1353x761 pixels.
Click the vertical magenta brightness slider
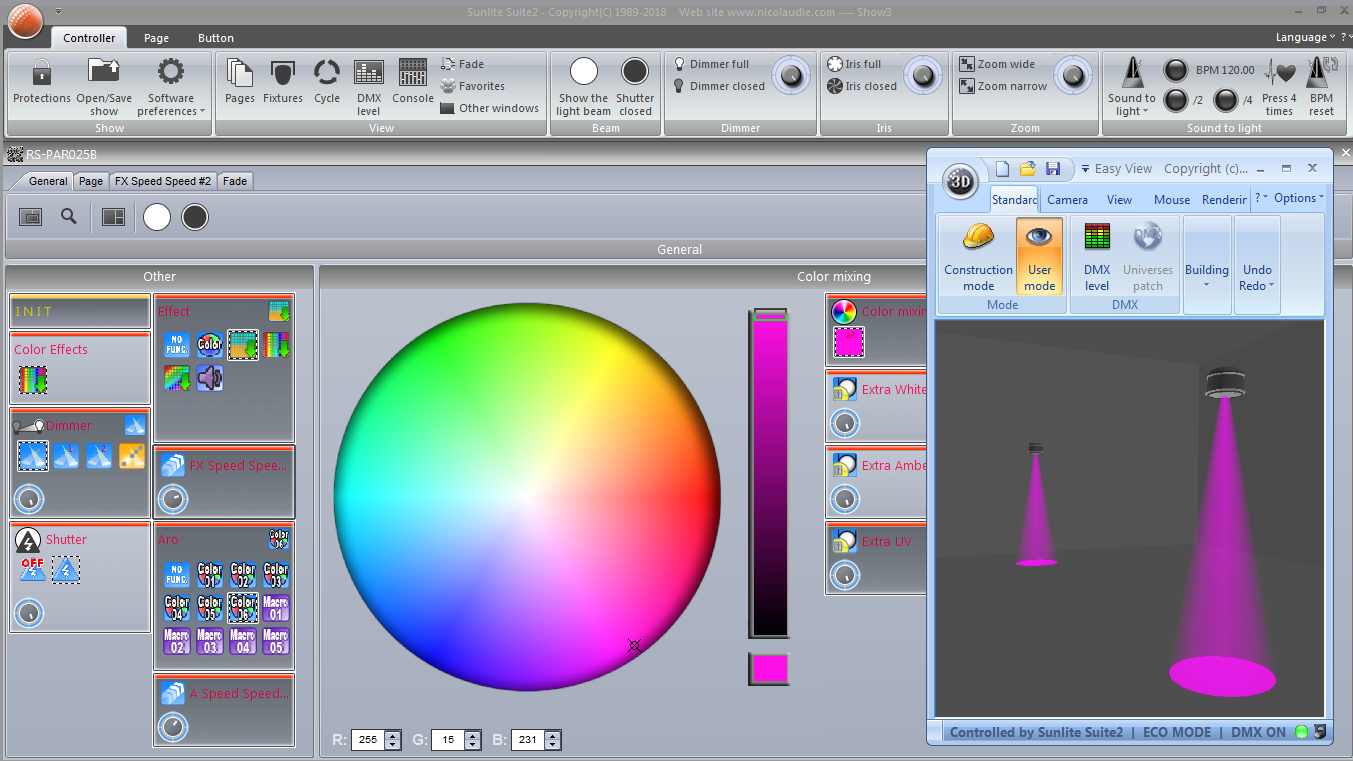pyautogui.click(x=769, y=473)
